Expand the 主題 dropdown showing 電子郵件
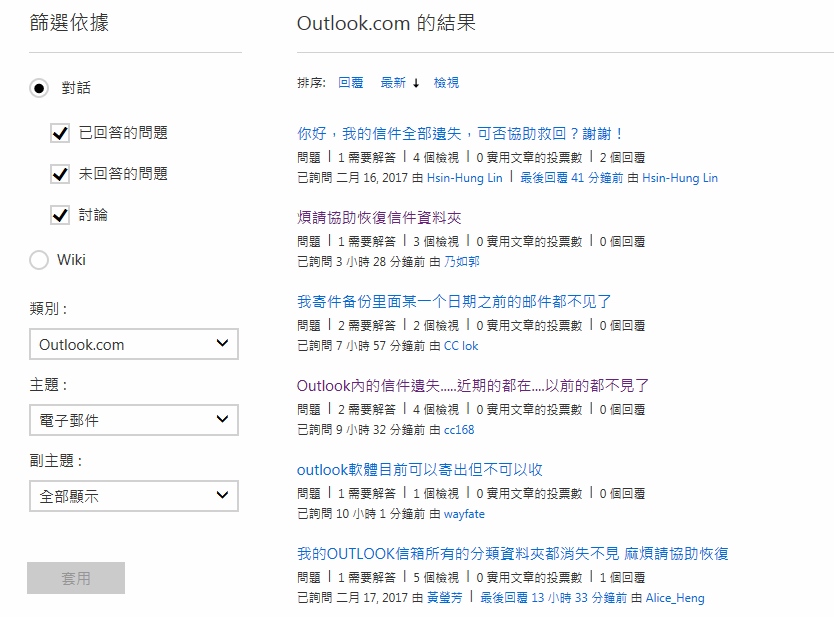The image size is (834, 617). pos(134,421)
